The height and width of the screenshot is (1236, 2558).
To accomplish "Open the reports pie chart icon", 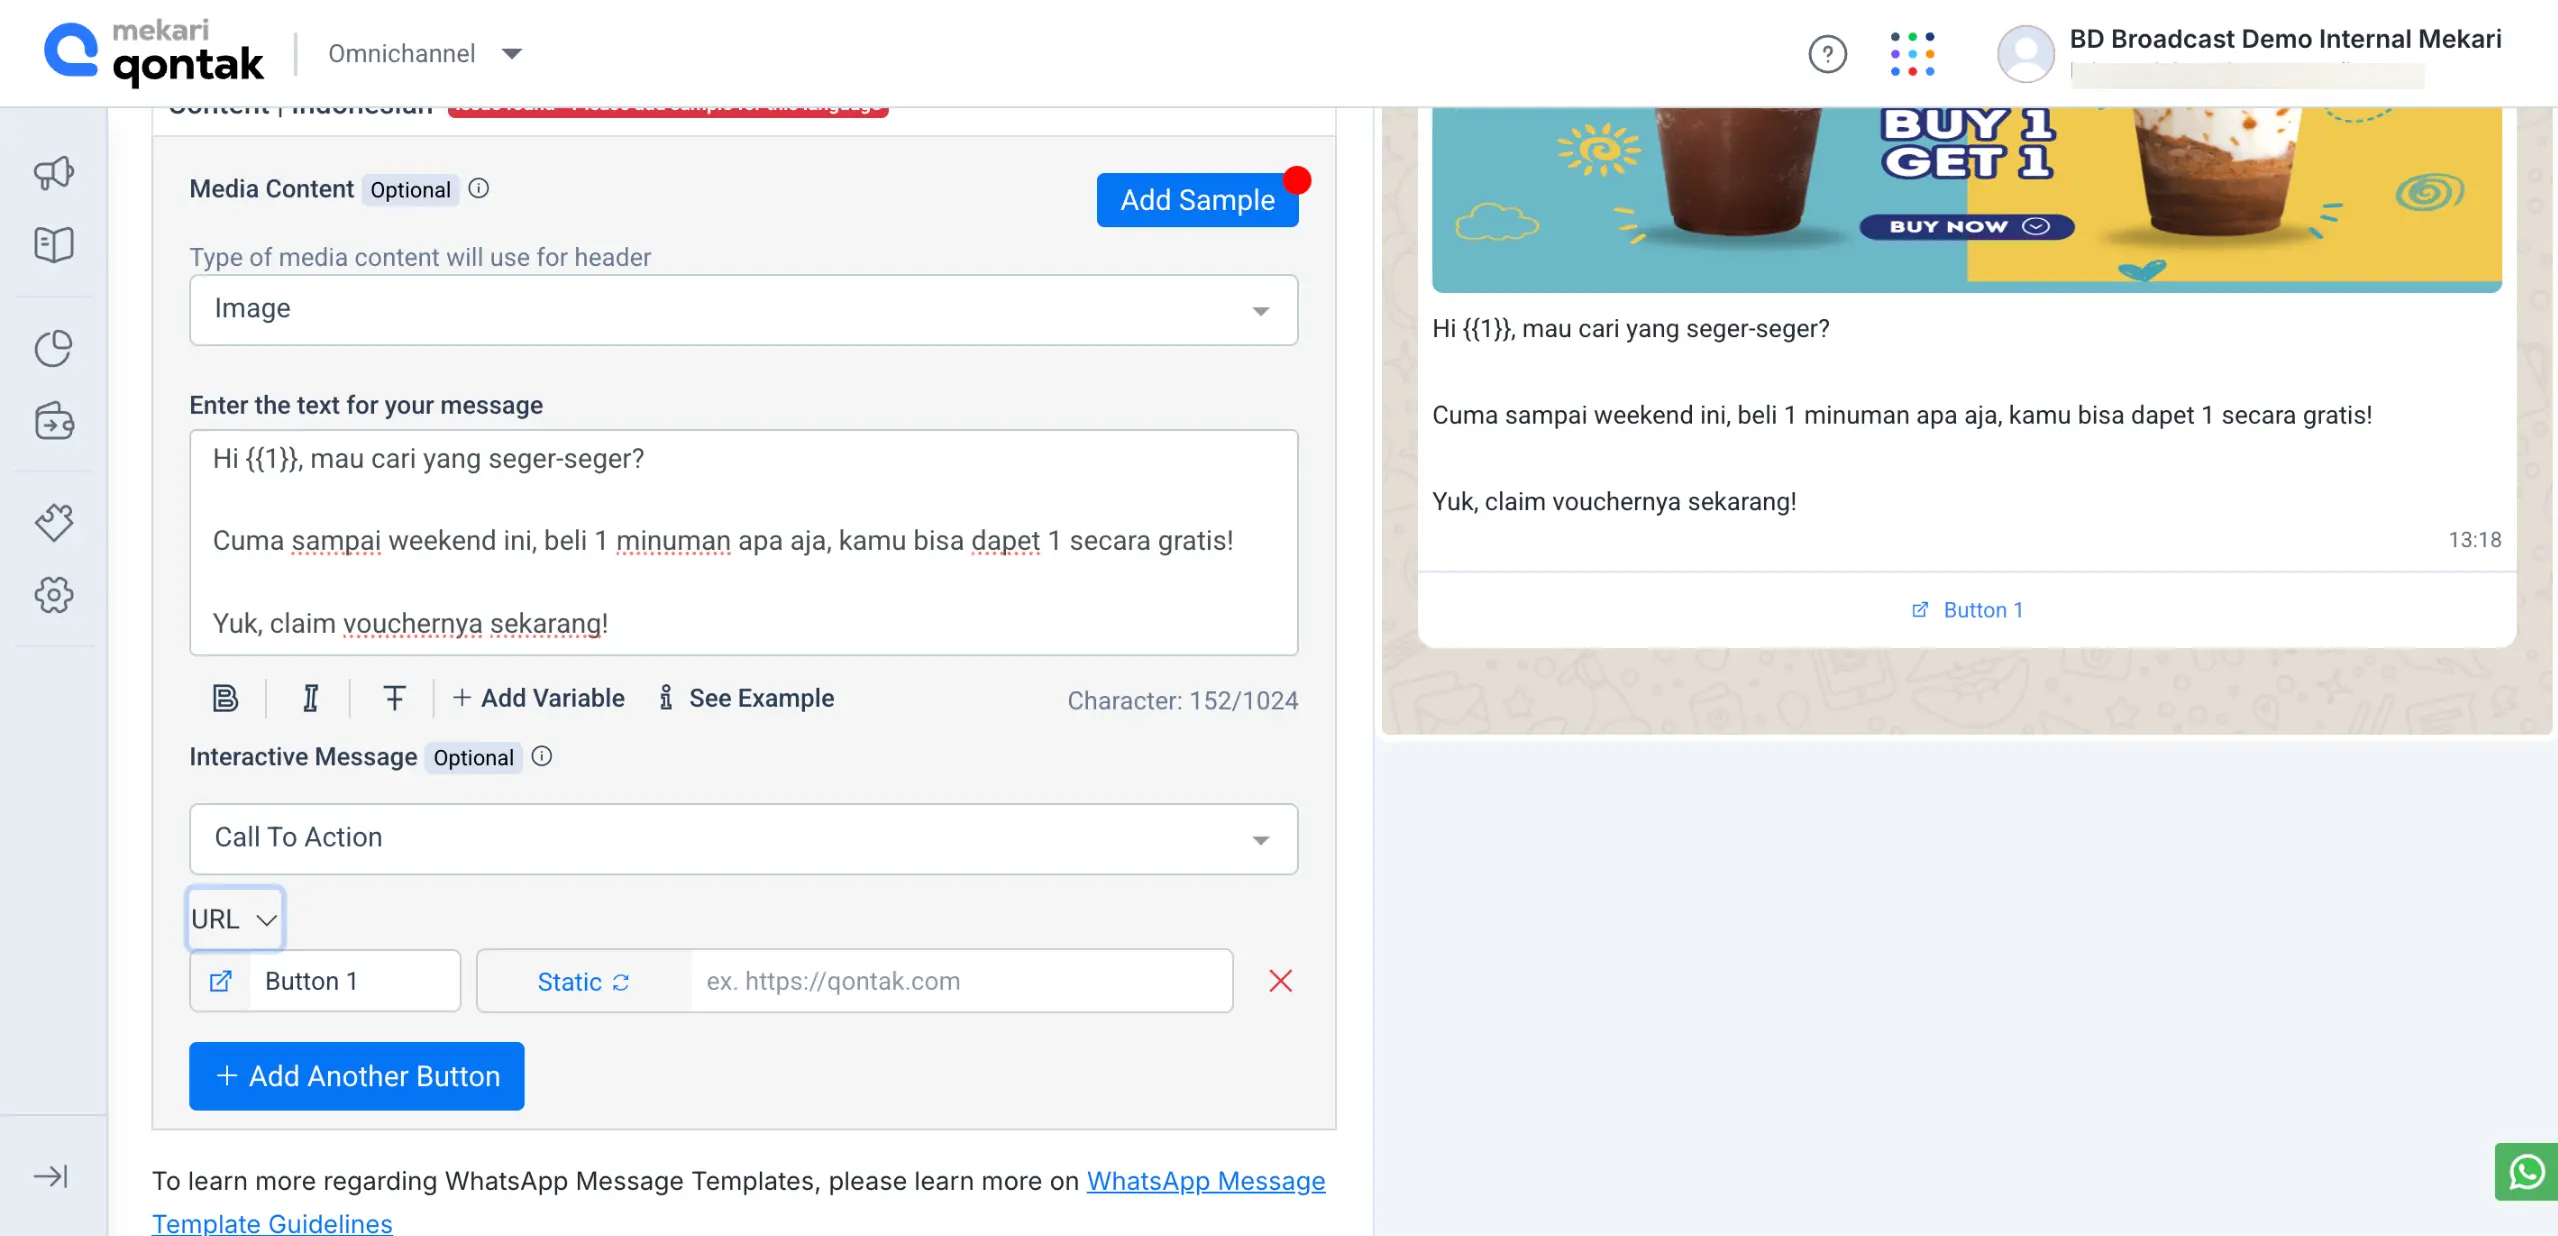I will (52, 347).
